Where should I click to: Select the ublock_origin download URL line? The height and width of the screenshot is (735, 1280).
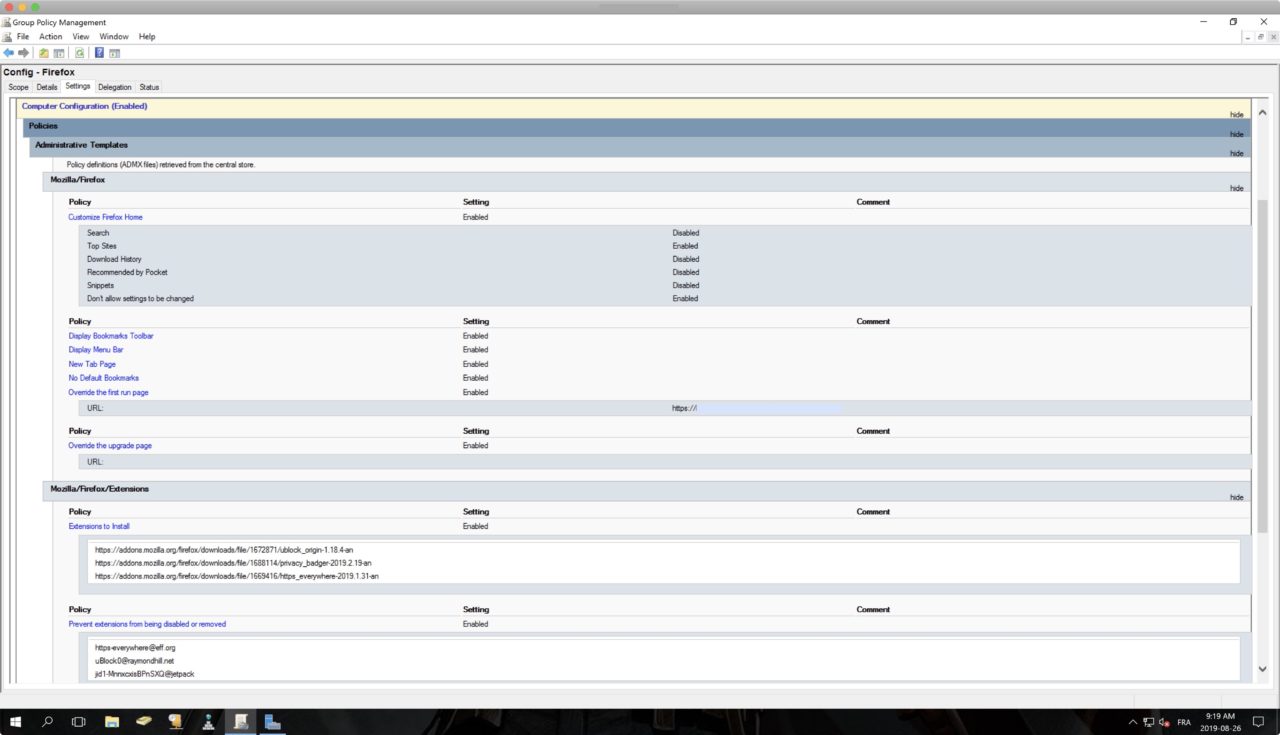(224, 550)
